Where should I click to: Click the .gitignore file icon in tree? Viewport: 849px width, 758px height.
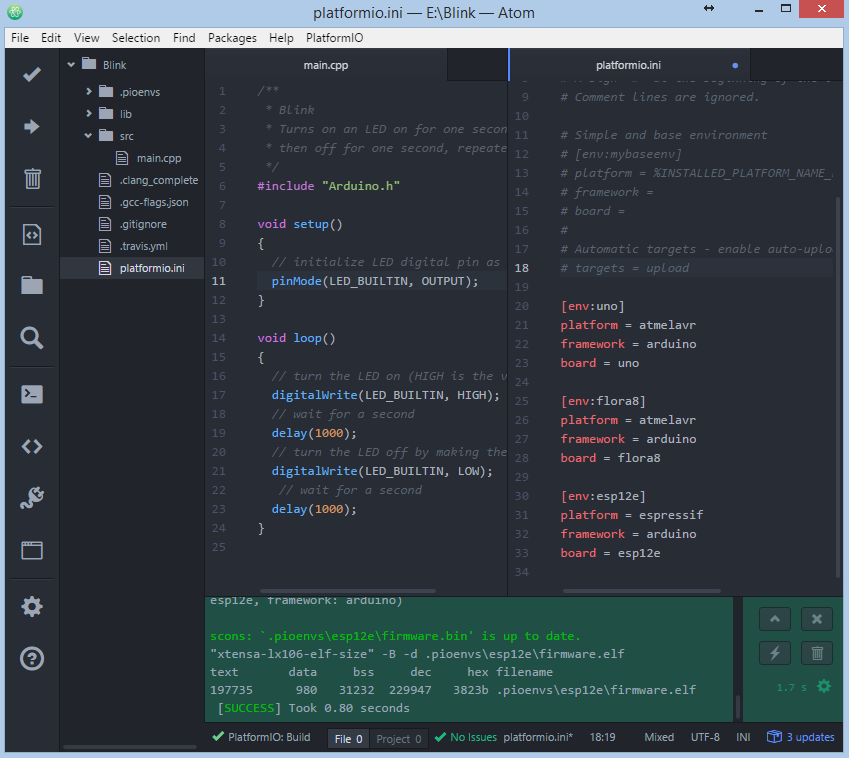(x=105, y=224)
